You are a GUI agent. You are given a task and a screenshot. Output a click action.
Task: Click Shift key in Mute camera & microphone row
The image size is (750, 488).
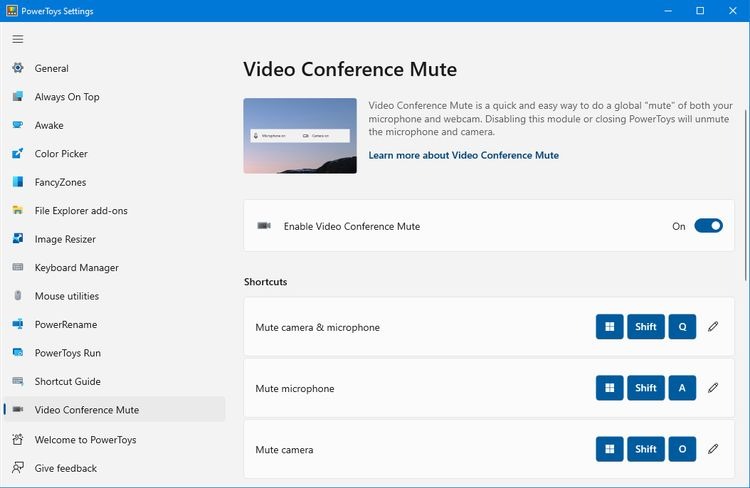646,327
